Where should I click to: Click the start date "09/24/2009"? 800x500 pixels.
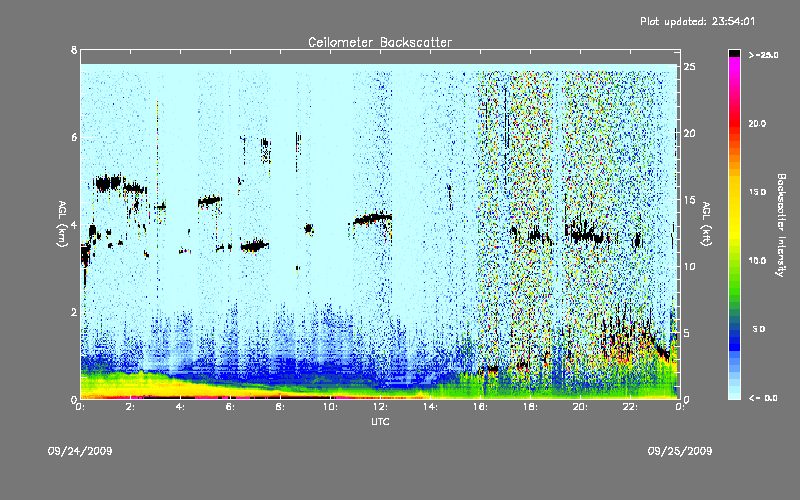pos(80,451)
